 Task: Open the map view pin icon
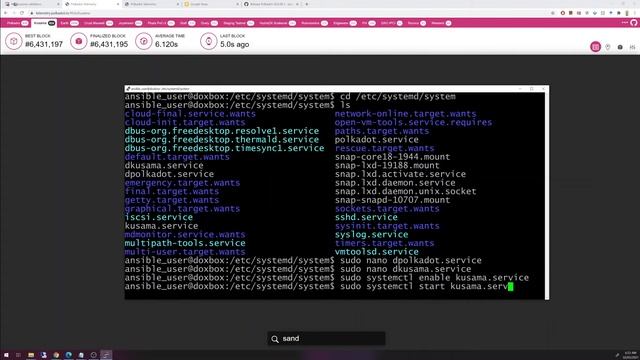tap(608, 47)
